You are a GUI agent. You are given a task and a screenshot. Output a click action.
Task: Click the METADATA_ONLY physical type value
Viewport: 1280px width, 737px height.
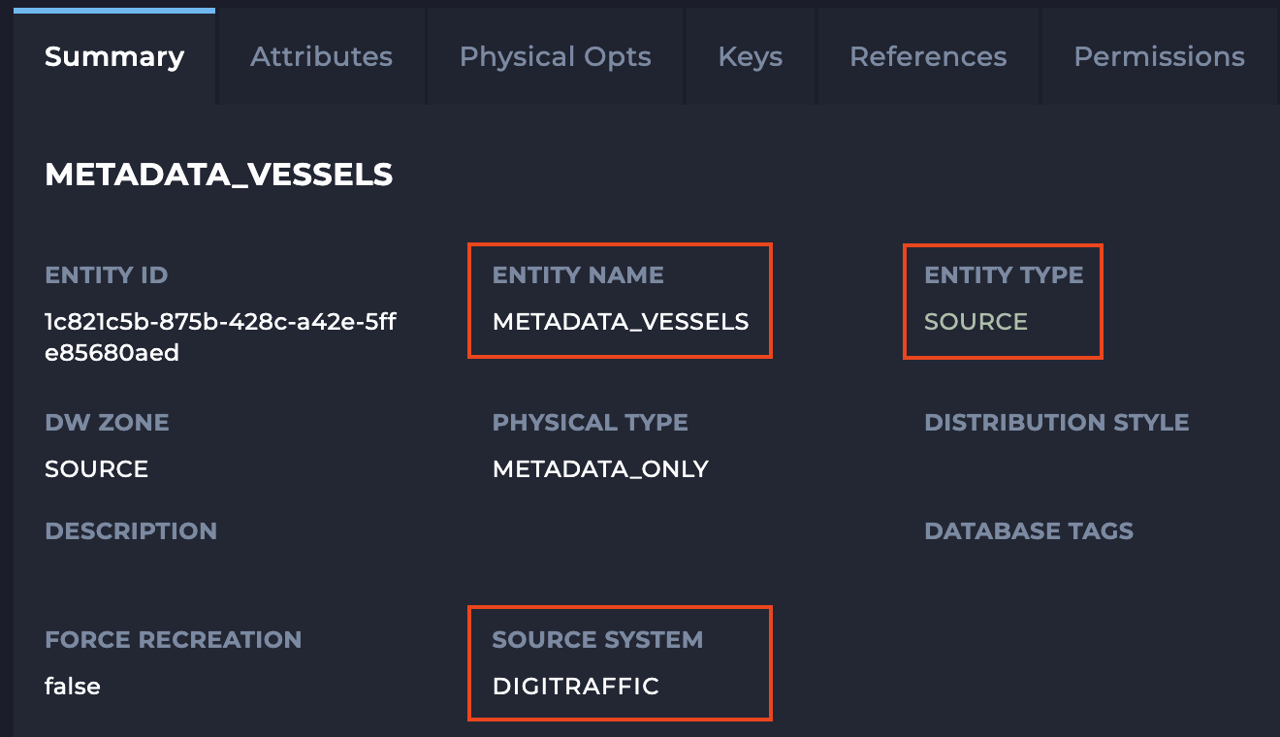pyautogui.click(x=600, y=469)
